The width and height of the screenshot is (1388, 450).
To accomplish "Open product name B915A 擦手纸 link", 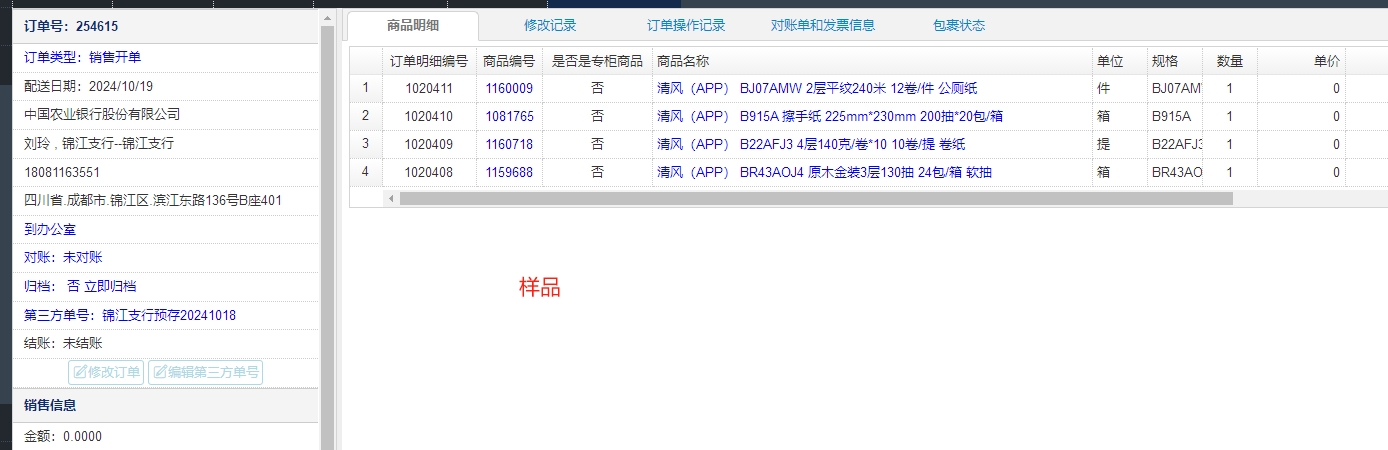I will pyautogui.click(x=830, y=116).
